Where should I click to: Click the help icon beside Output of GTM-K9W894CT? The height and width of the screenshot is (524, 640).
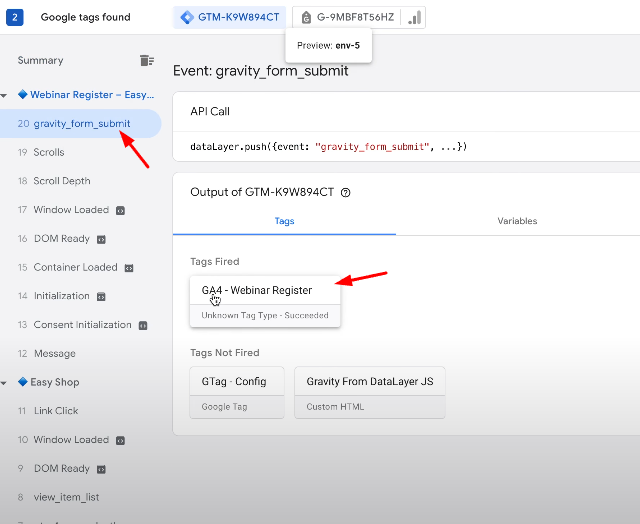coord(345,193)
